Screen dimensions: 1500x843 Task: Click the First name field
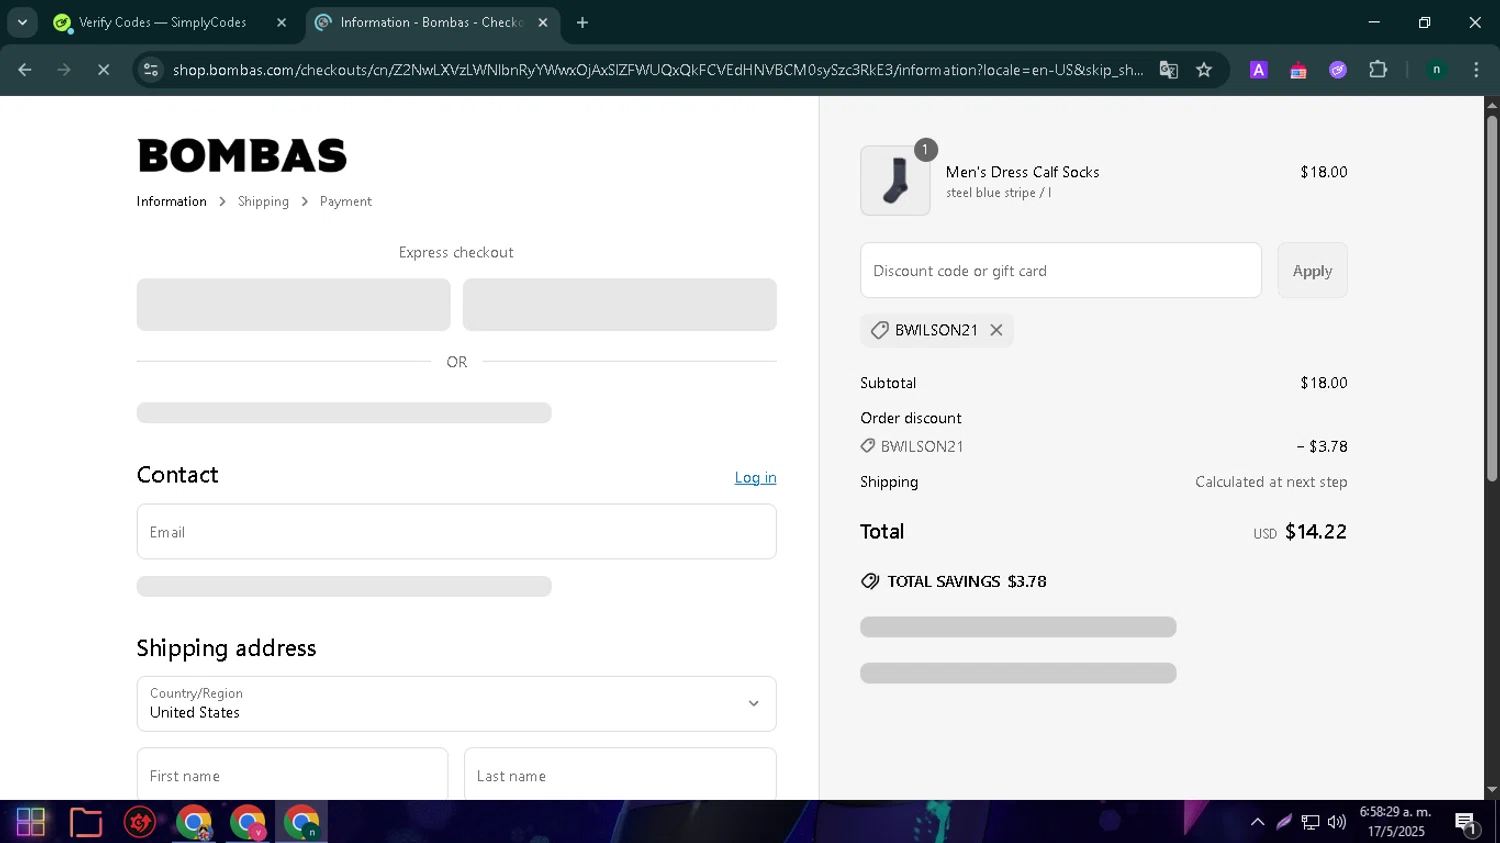click(292, 775)
